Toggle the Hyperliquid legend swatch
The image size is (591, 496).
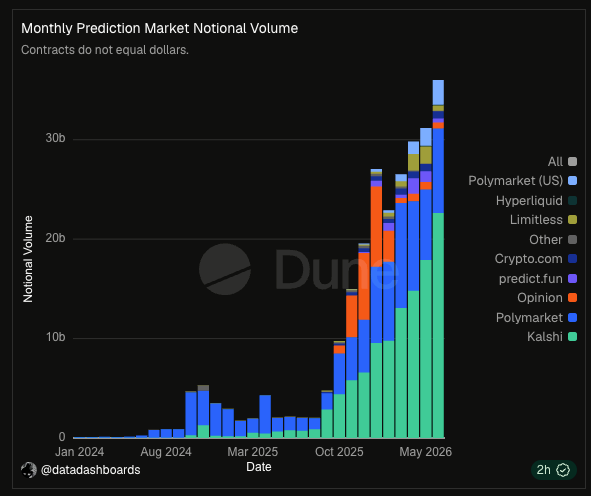point(572,201)
